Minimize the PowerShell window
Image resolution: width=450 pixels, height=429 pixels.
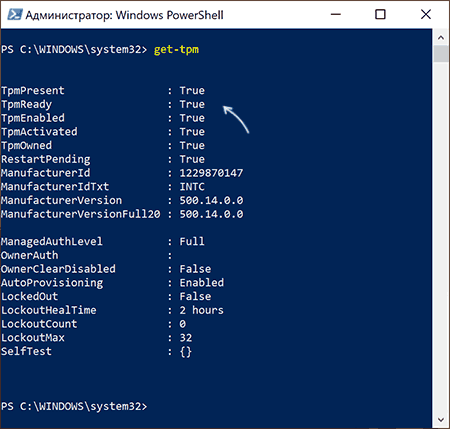click(336, 15)
